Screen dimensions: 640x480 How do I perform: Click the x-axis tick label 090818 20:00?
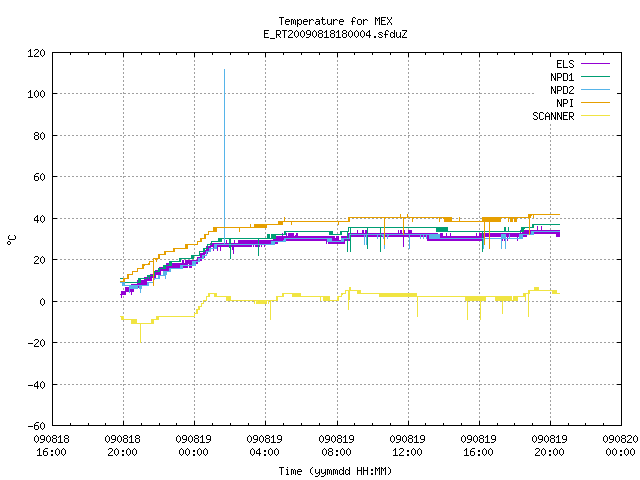coord(122,446)
